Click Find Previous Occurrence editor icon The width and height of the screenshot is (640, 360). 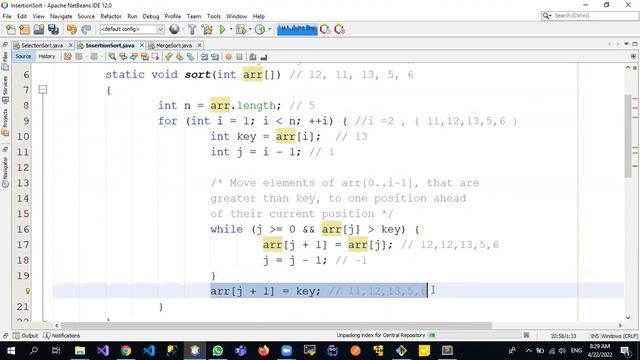click(x=123, y=57)
